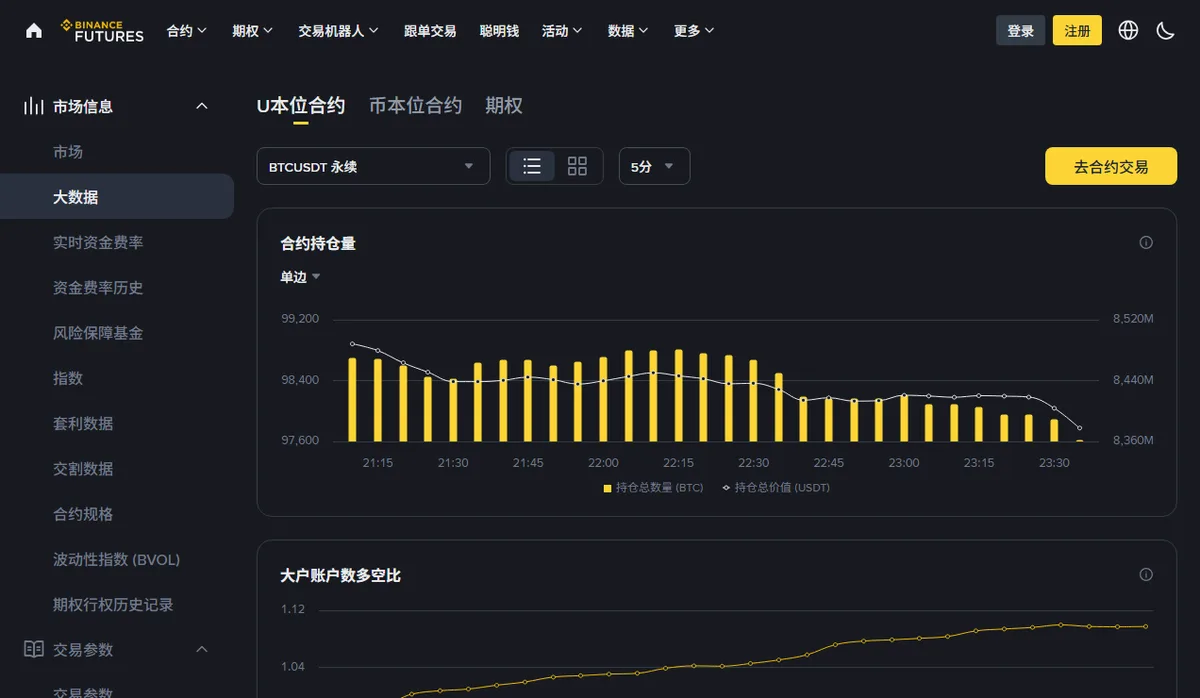Open 合约规格 in the sidebar
Viewport: 1200px width, 698px height.
[83, 514]
